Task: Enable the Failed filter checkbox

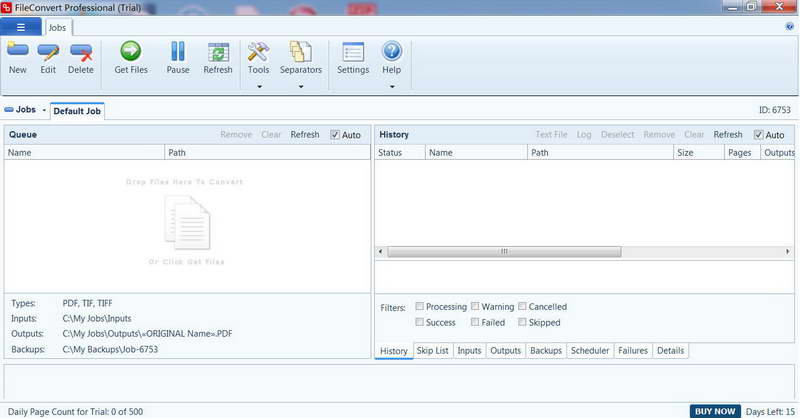Action: (x=475, y=322)
